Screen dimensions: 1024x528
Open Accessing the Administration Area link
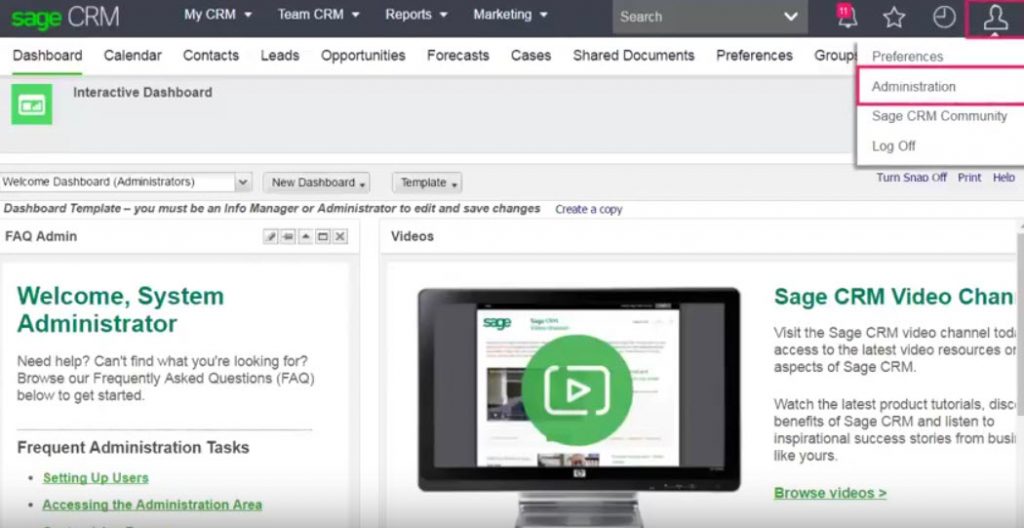(x=152, y=505)
